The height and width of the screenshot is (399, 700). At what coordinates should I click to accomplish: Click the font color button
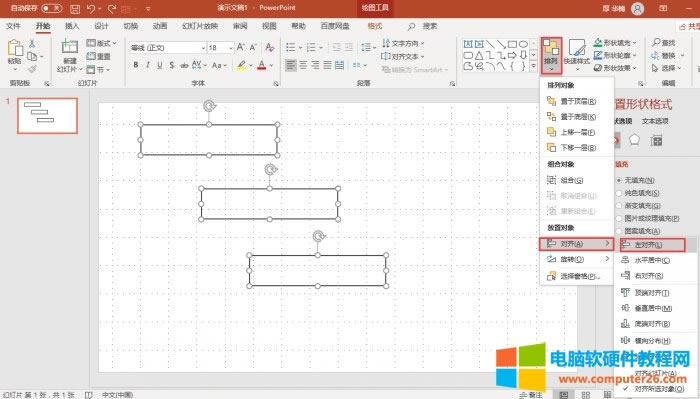(262, 65)
